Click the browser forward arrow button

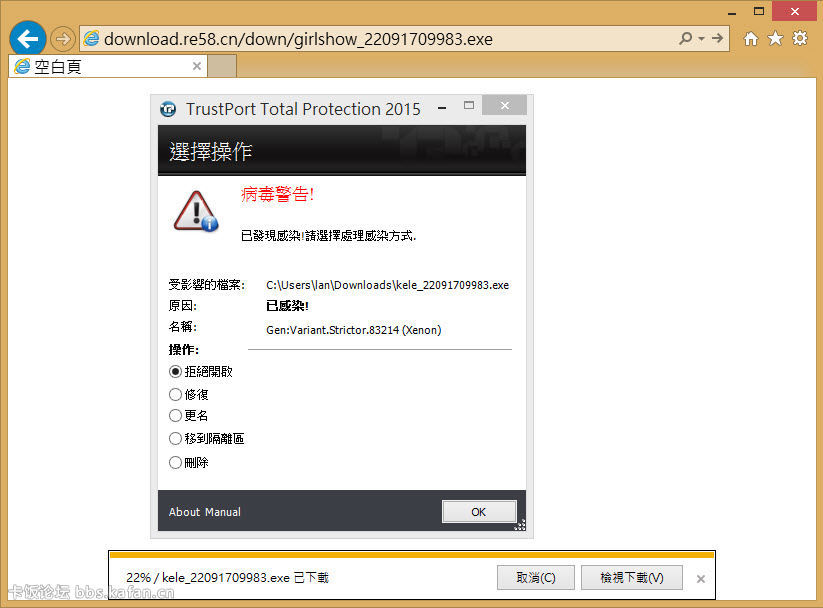[x=63, y=39]
